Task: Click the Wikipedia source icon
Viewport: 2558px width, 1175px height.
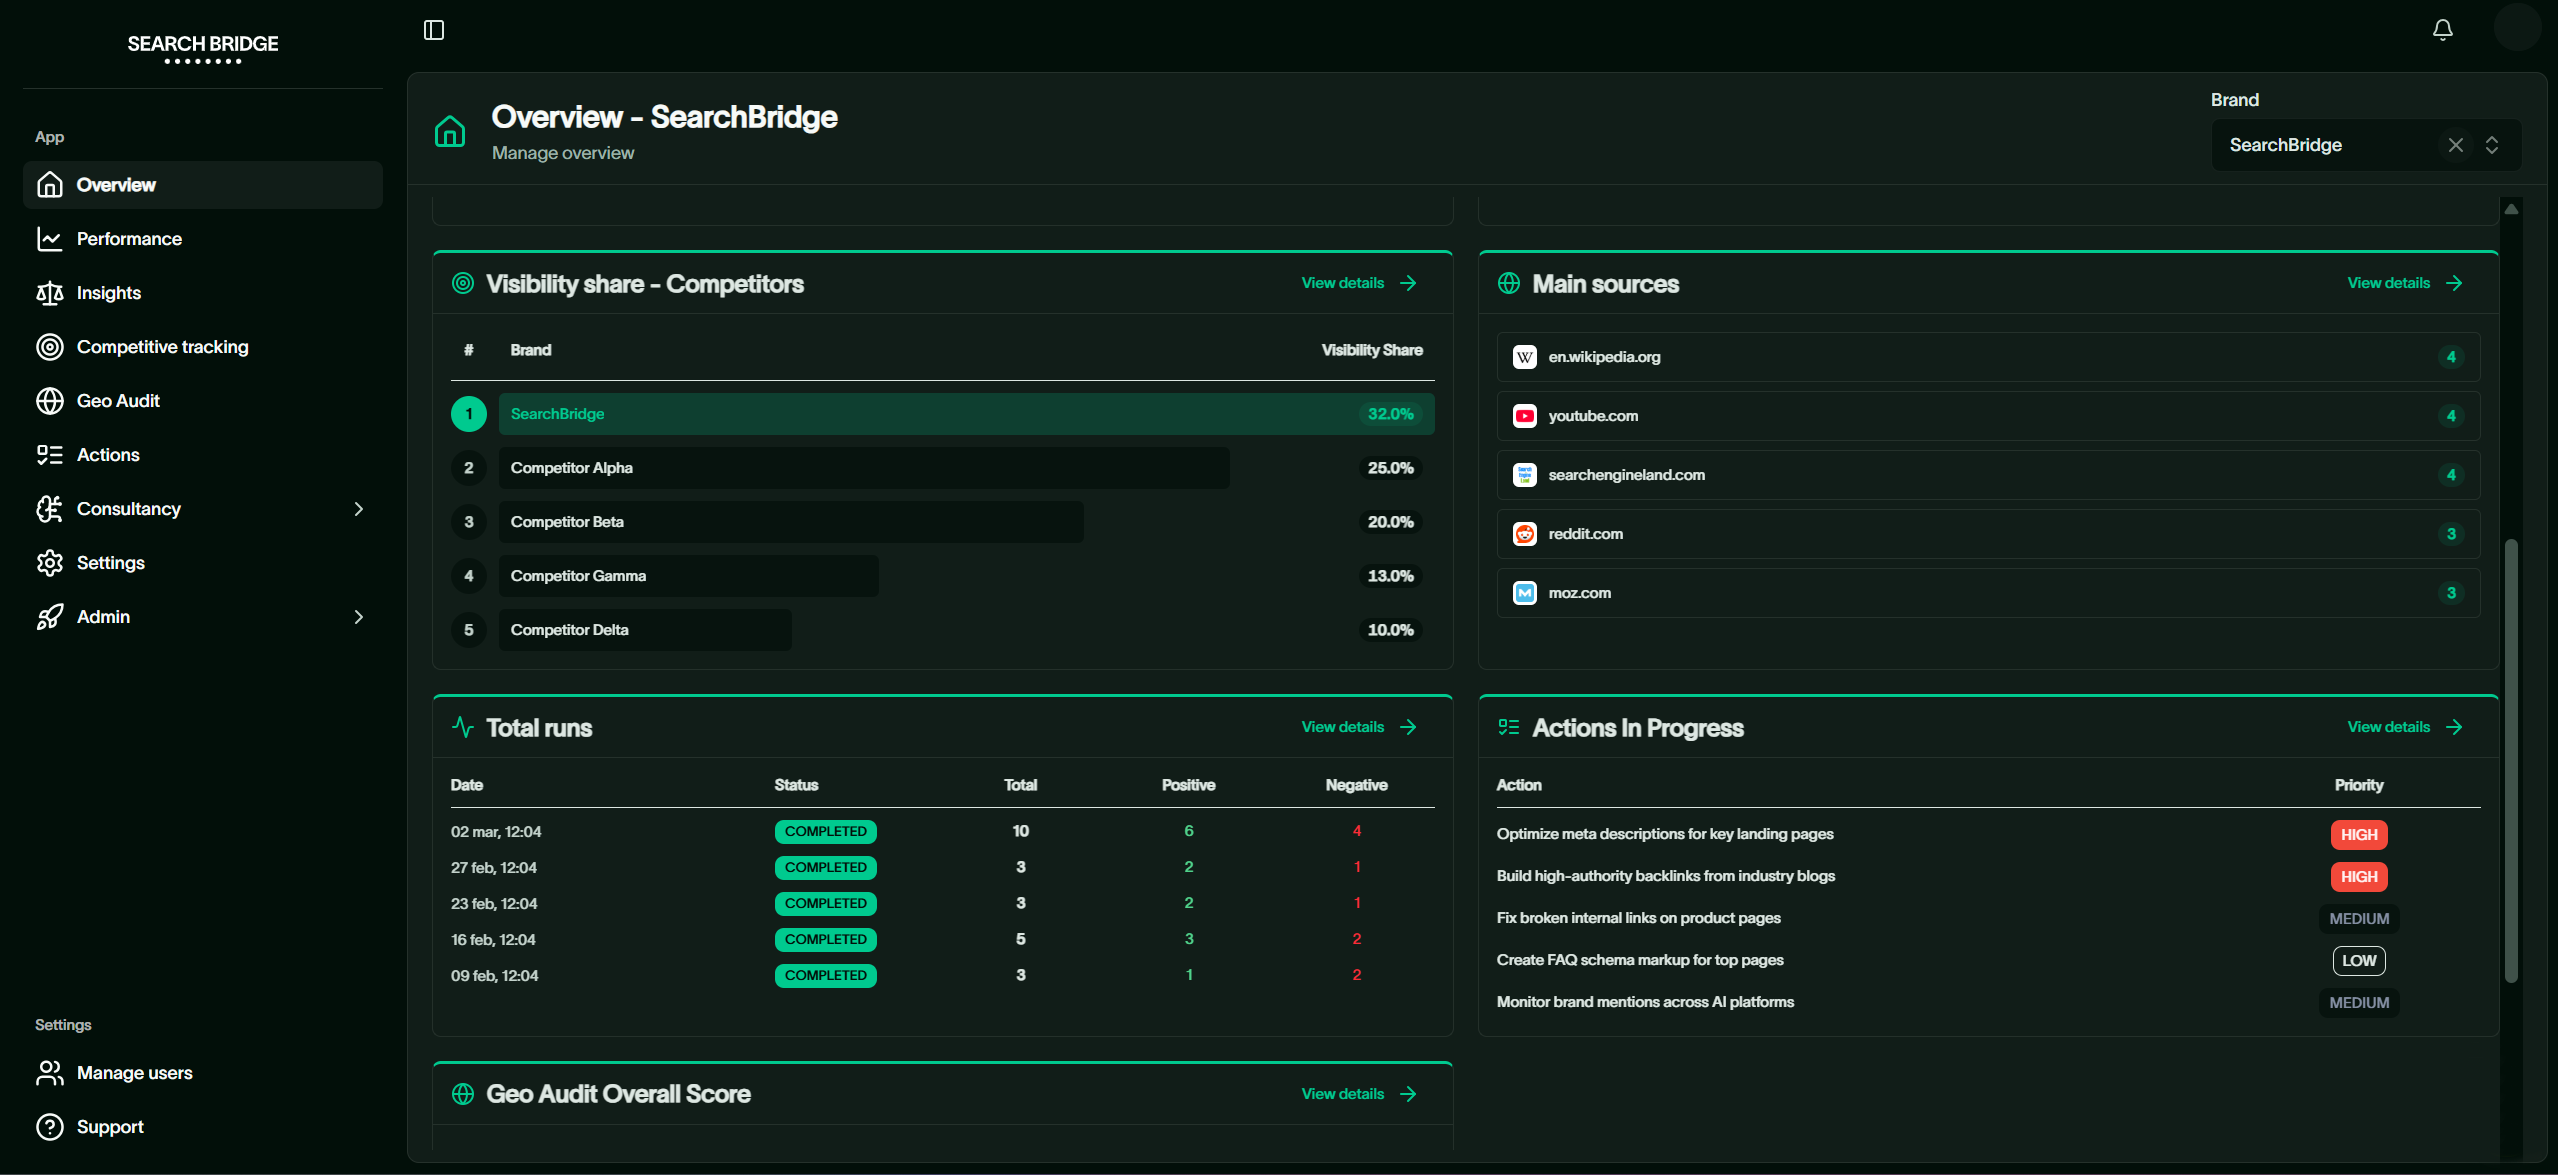Action: coord(1524,357)
